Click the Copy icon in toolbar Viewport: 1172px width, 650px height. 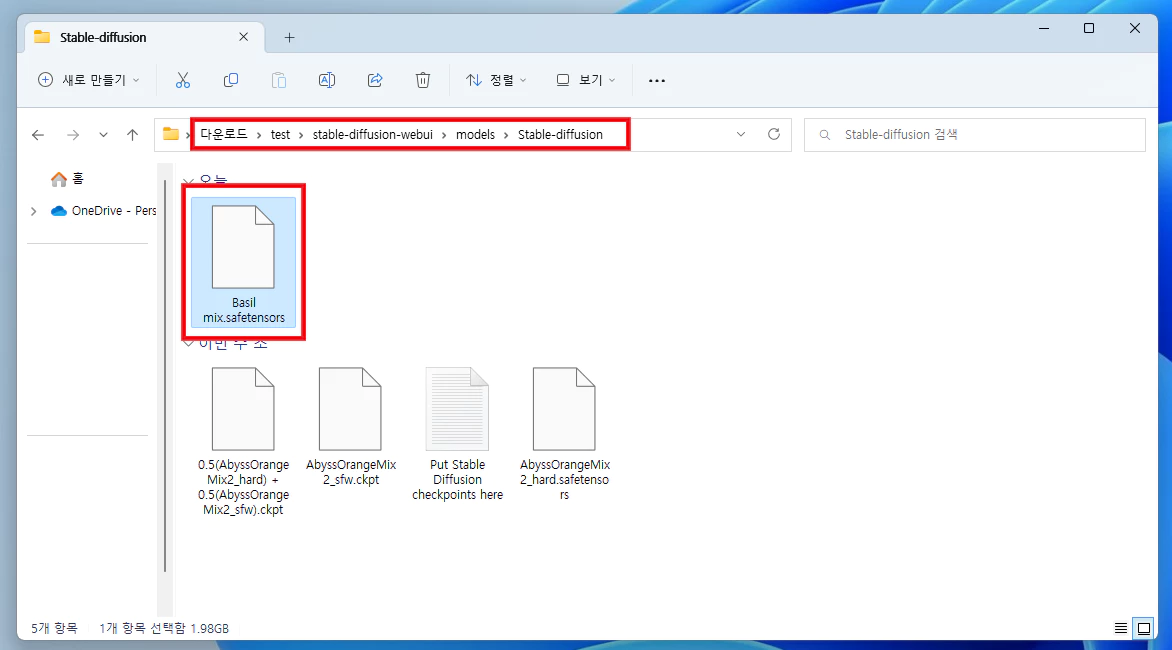pos(231,80)
